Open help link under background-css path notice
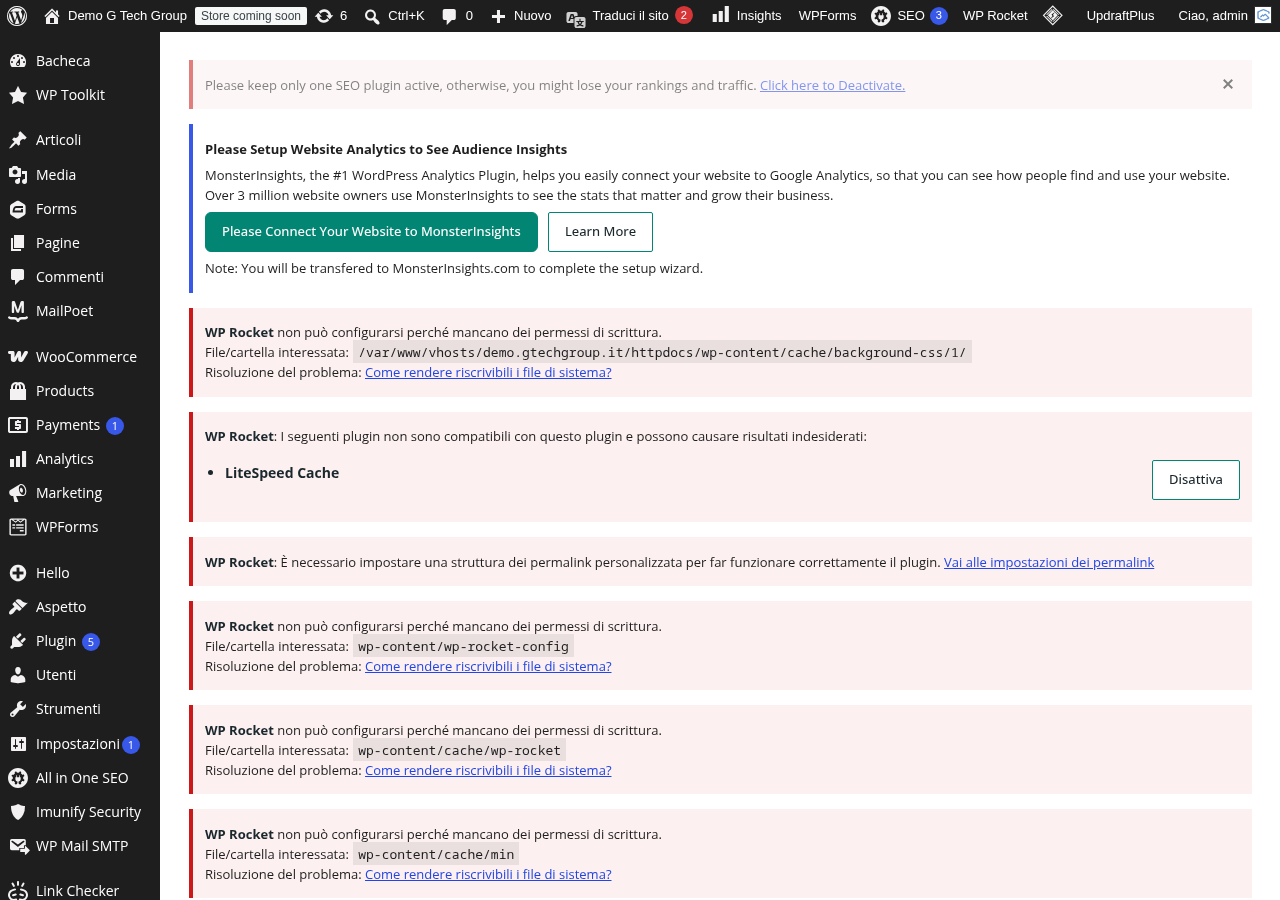1280x900 pixels. pyautogui.click(x=488, y=372)
